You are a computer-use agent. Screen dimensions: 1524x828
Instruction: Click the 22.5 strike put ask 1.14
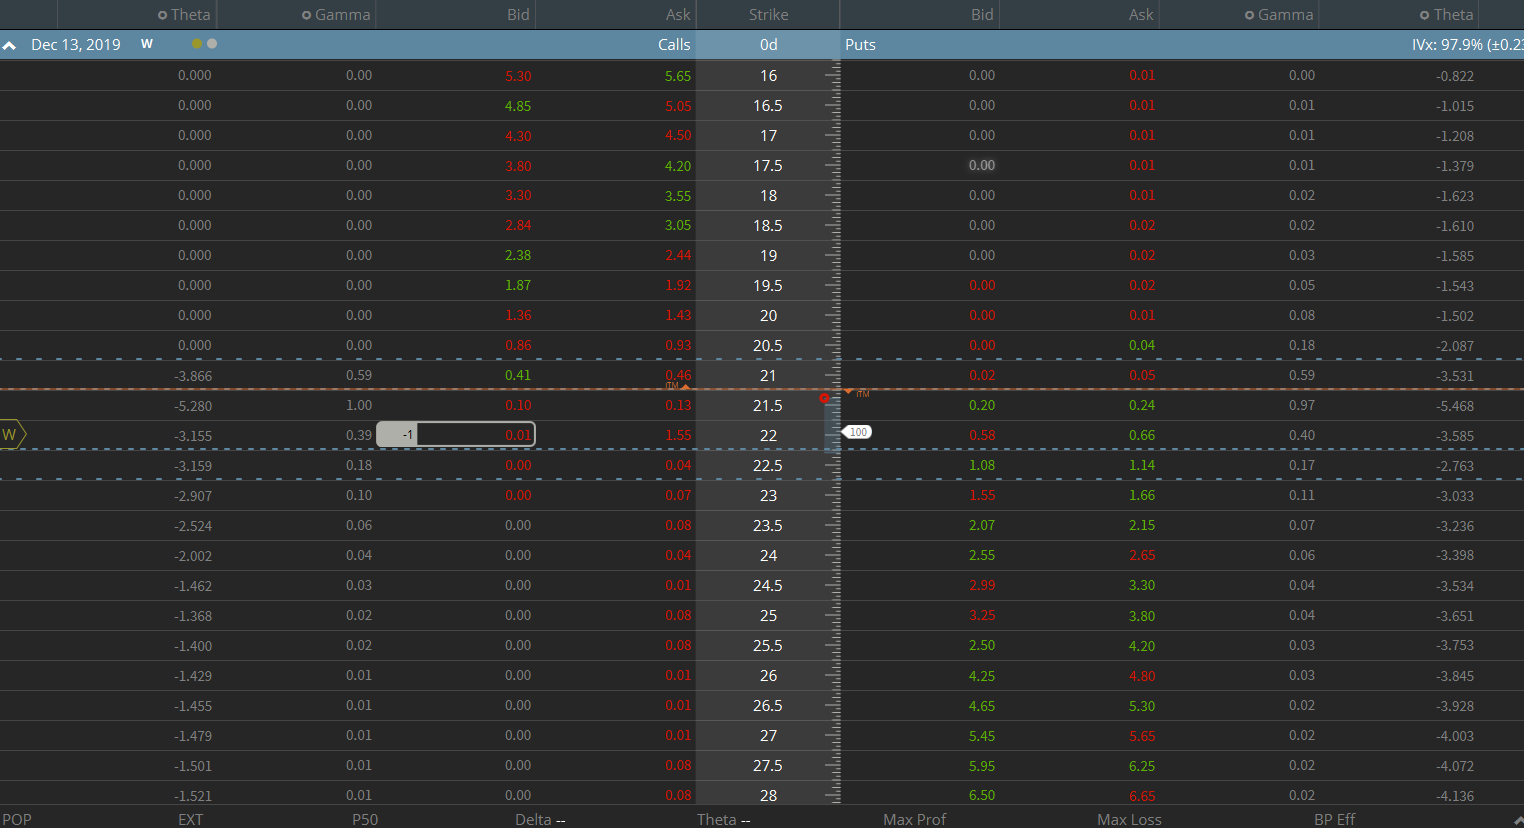pyautogui.click(x=1141, y=465)
